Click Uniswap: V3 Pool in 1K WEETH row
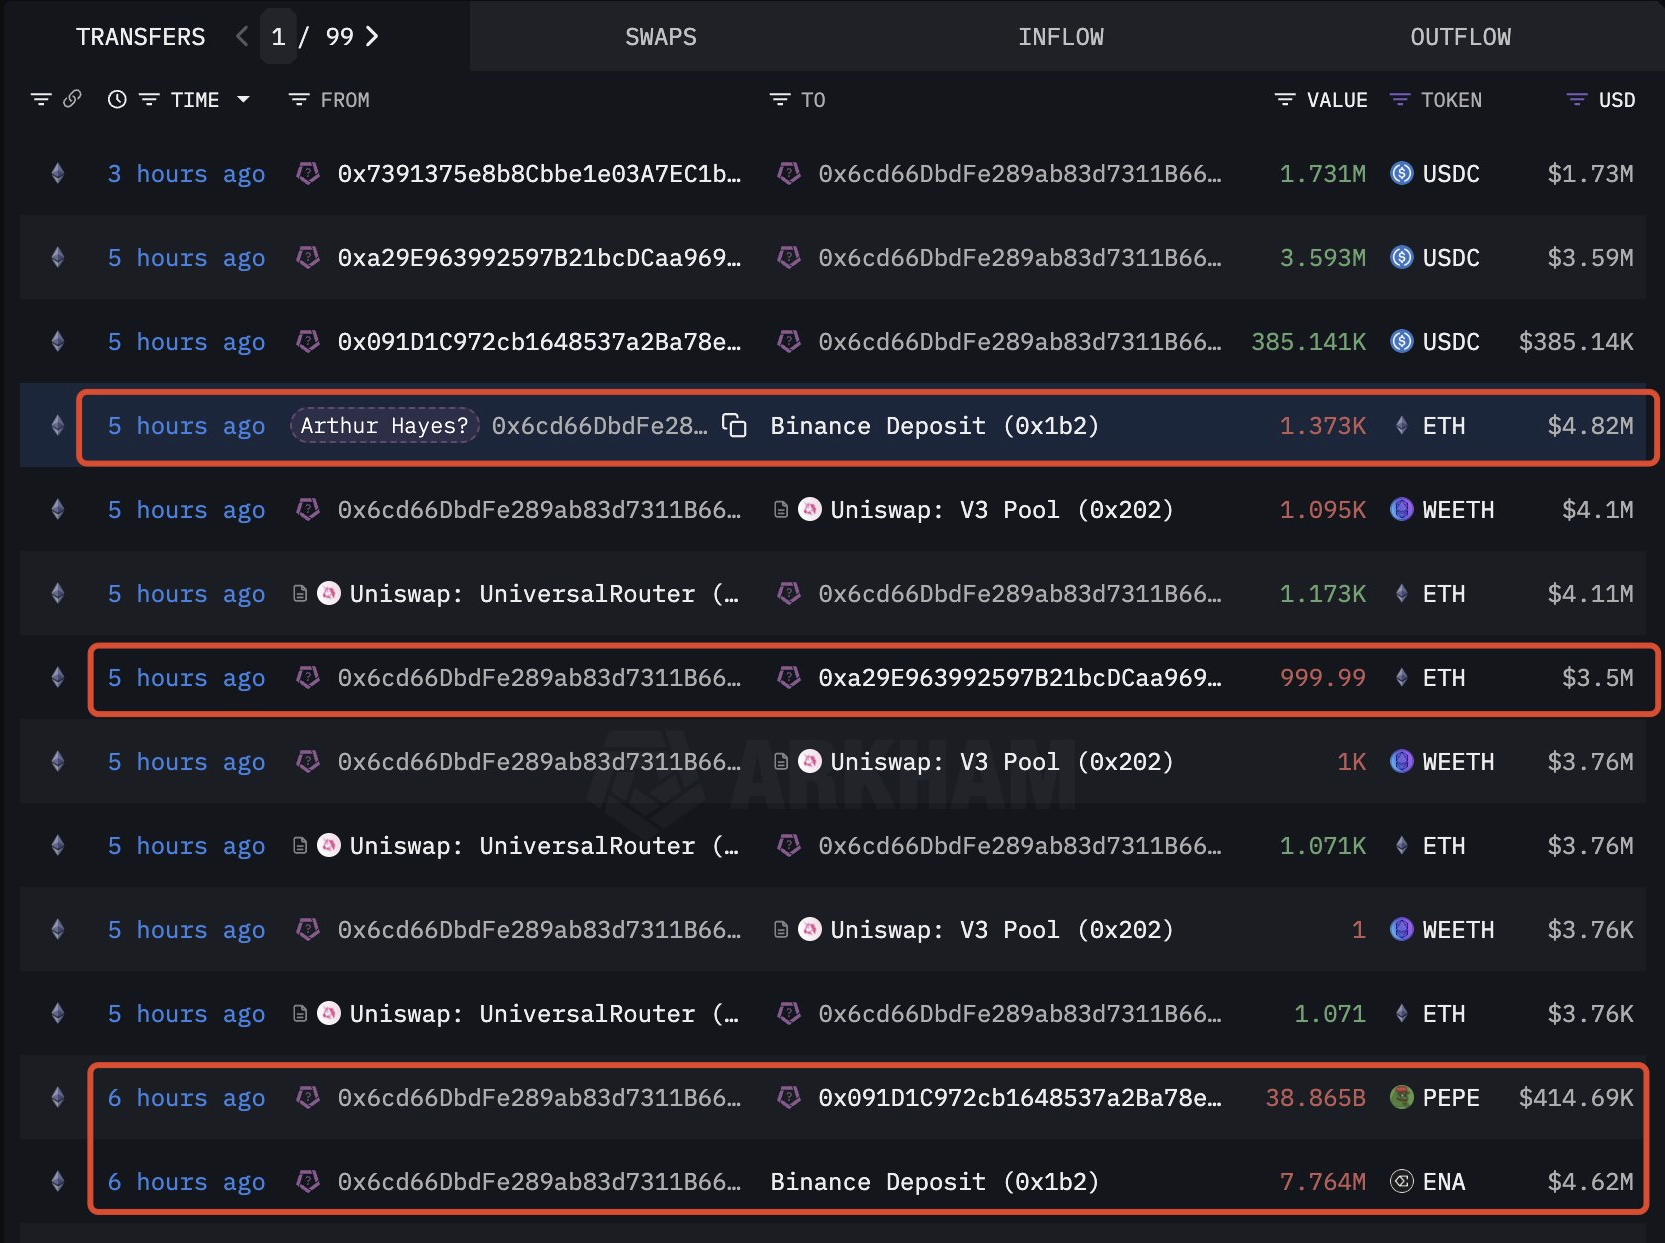 tap(1002, 762)
